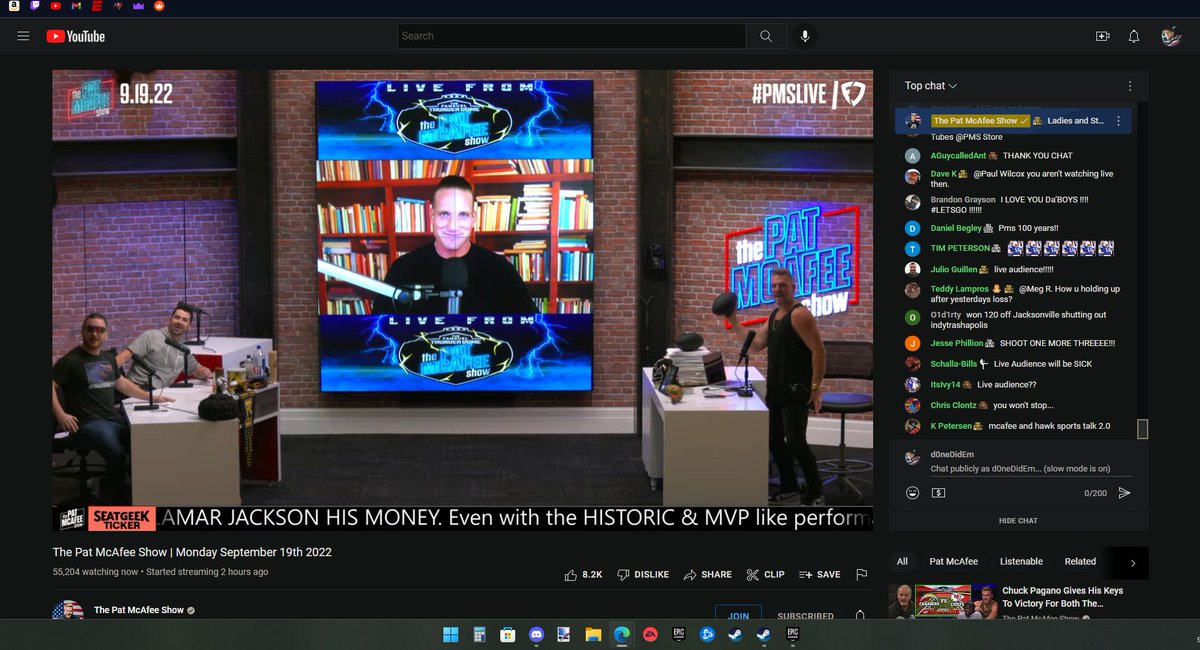This screenshot has width=1200, height=650.
Task: Open File Explorer from the taskbar
Action: [593, 634]
